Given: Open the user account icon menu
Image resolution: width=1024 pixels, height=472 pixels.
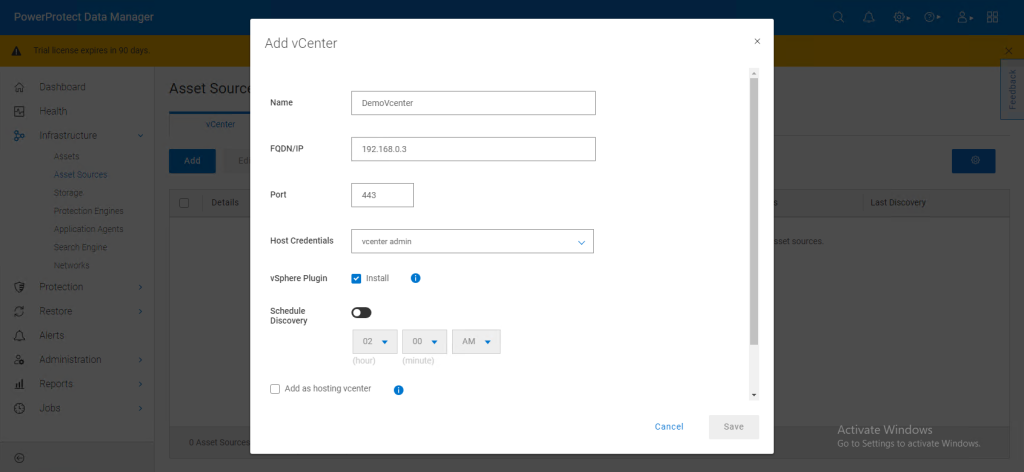Looking at the screenshot, I should [963, 17].
